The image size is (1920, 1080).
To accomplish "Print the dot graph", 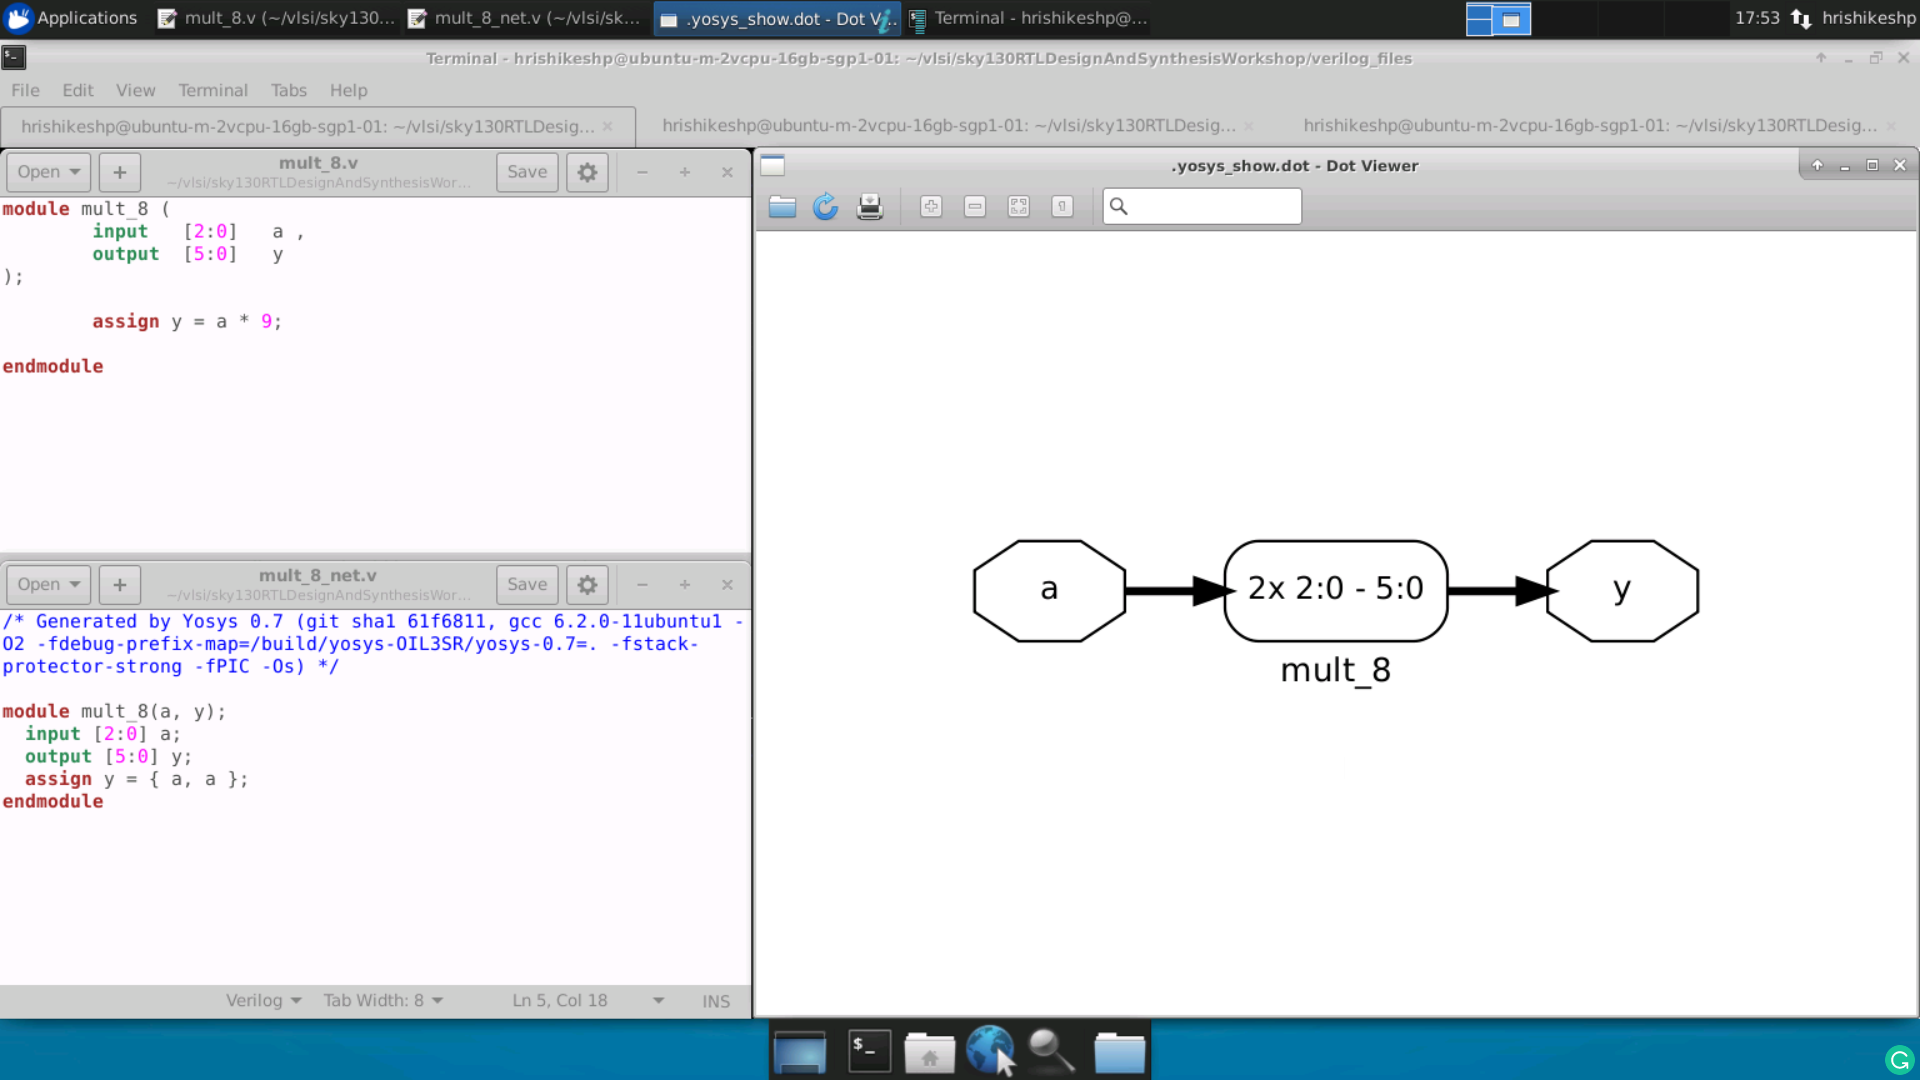I will point(869,207).
